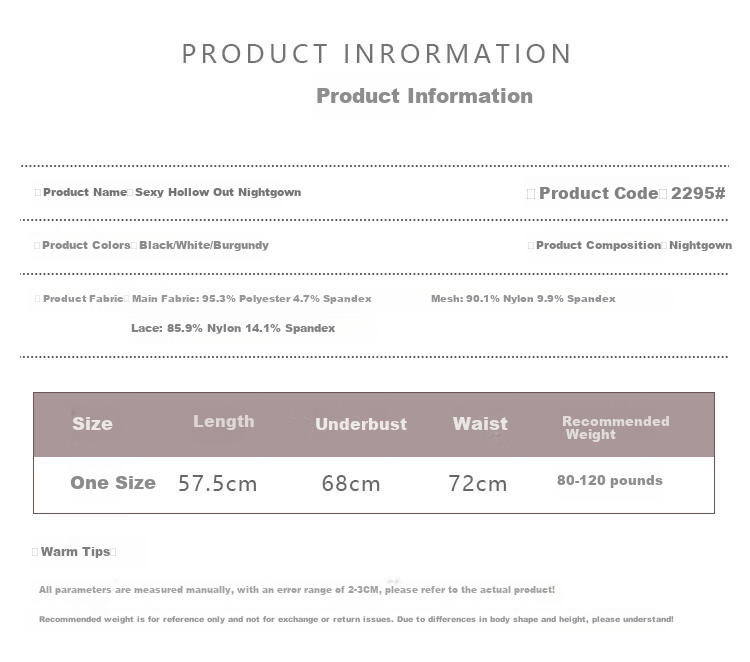Click the gray 'Product Information' subtitle
The height and width of the screenshot is (662, 750).
[x=424, y=96]
